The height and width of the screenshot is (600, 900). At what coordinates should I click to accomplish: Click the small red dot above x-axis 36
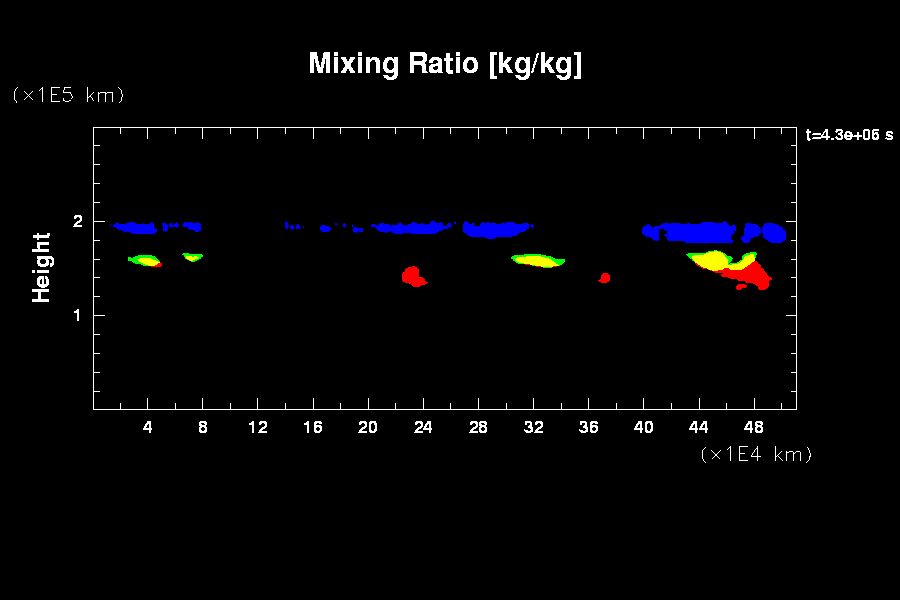604,278
